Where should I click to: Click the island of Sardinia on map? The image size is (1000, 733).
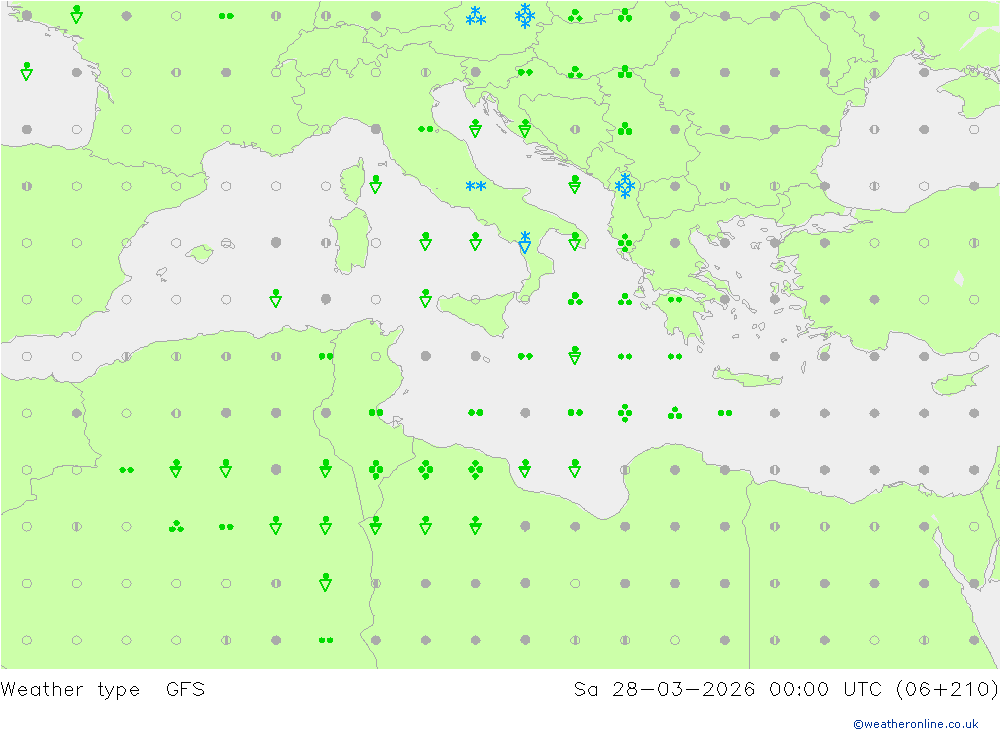(350, 241)
